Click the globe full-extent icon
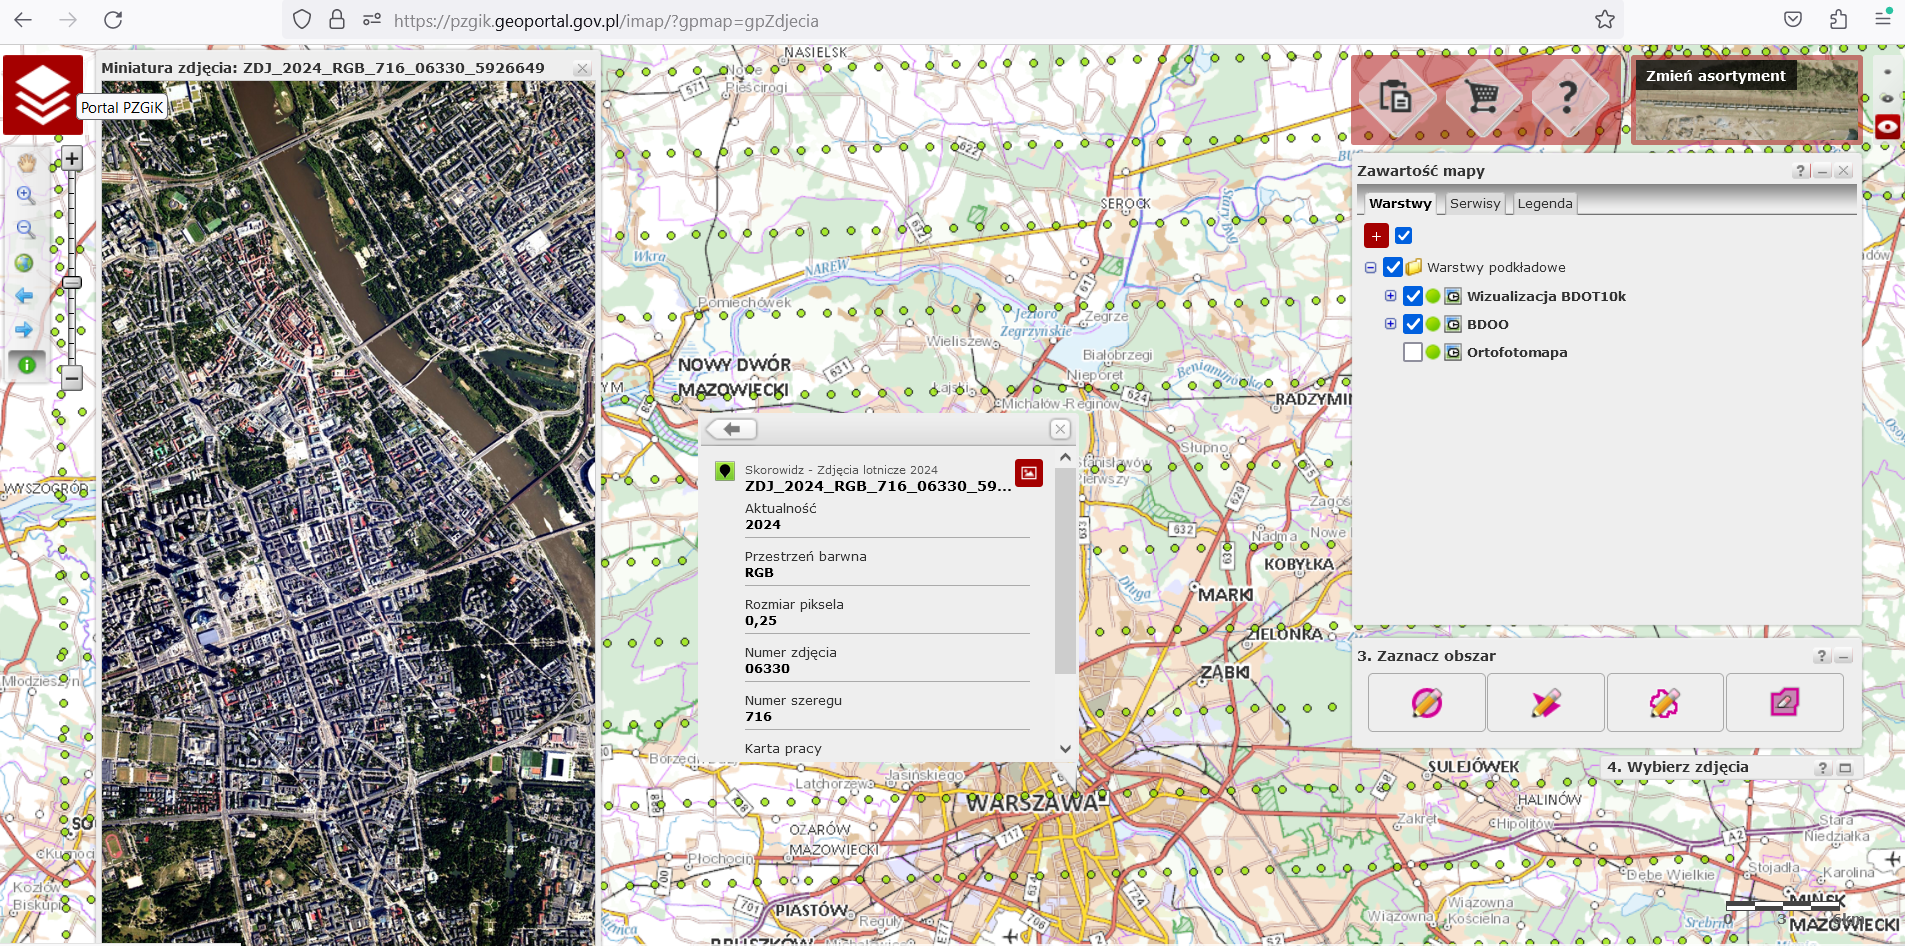 25,263
